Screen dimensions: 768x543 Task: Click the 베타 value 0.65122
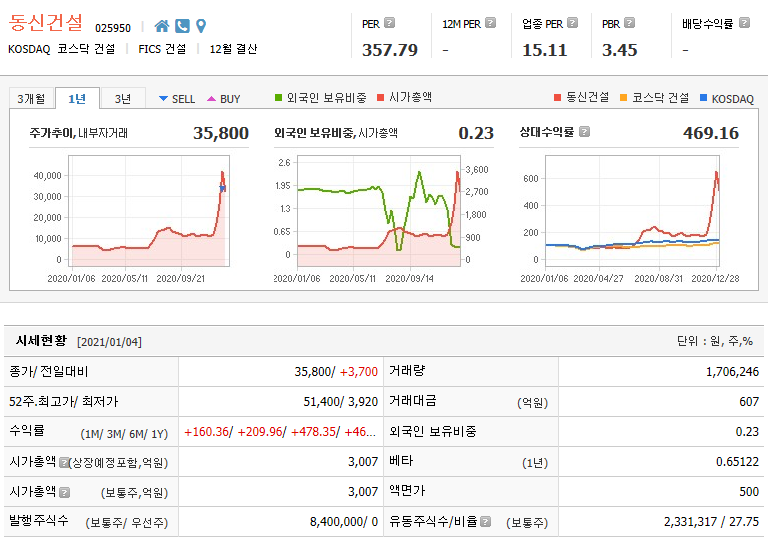[738, 462]
